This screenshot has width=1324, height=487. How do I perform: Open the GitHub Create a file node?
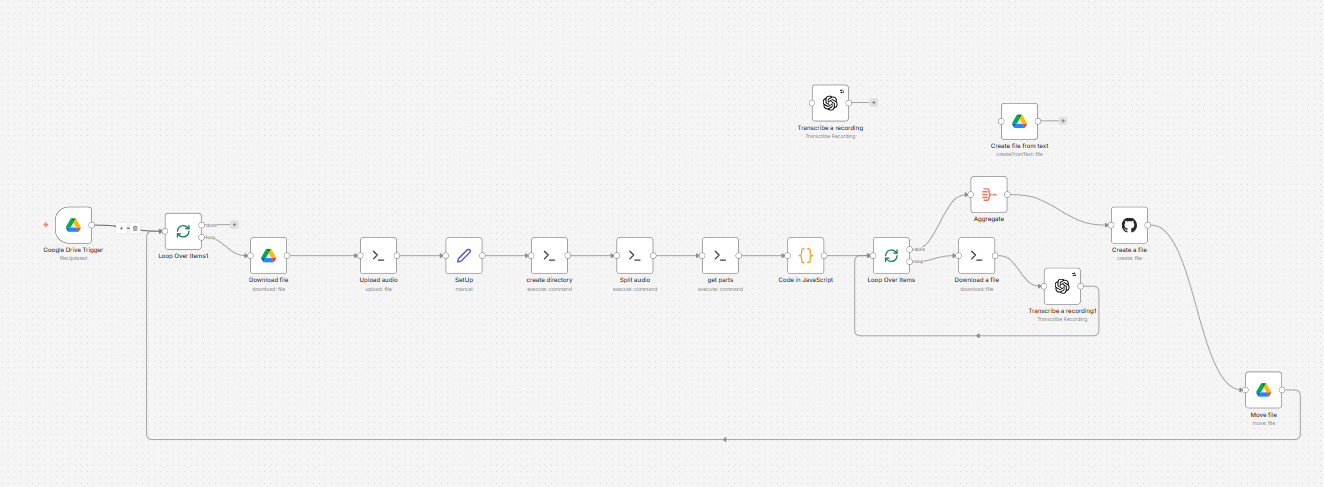(x=1129, y=225)
